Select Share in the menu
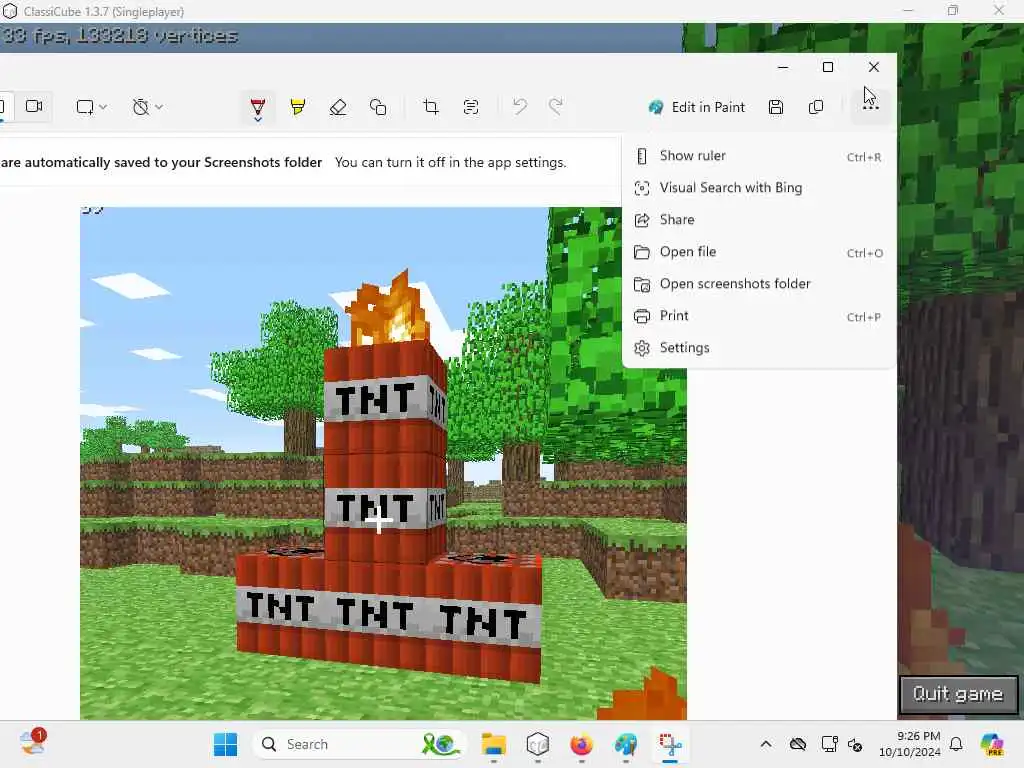 (759, 220)
